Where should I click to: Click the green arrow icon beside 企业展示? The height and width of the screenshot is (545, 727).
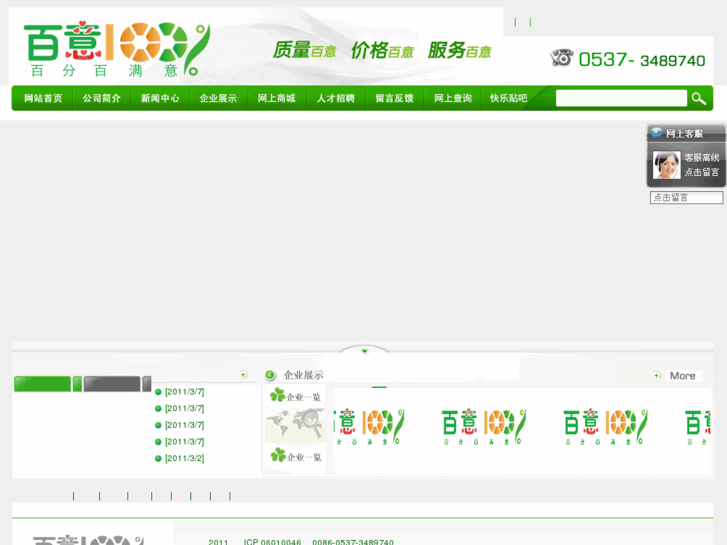coord(270,375)
